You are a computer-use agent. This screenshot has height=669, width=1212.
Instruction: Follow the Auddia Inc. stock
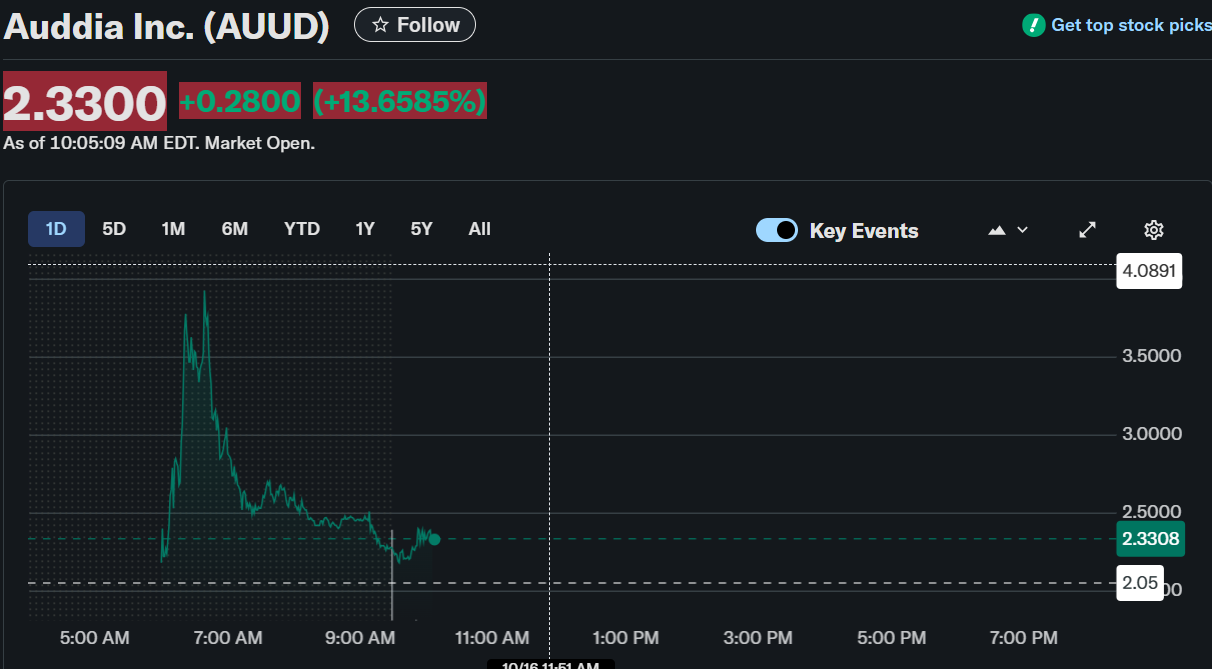[415, 25]
